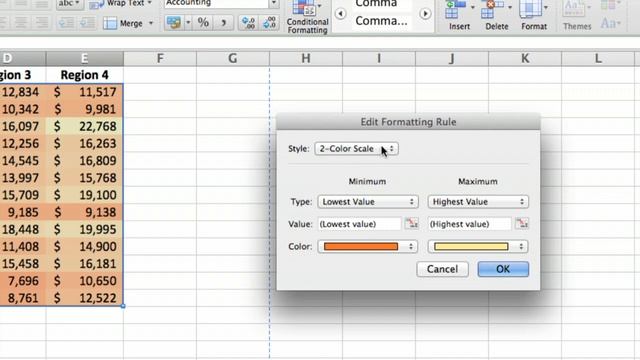This screenshot has height=360, width=640.
Task: Click cell with value 19,100
Action: [x=84, y=195]
